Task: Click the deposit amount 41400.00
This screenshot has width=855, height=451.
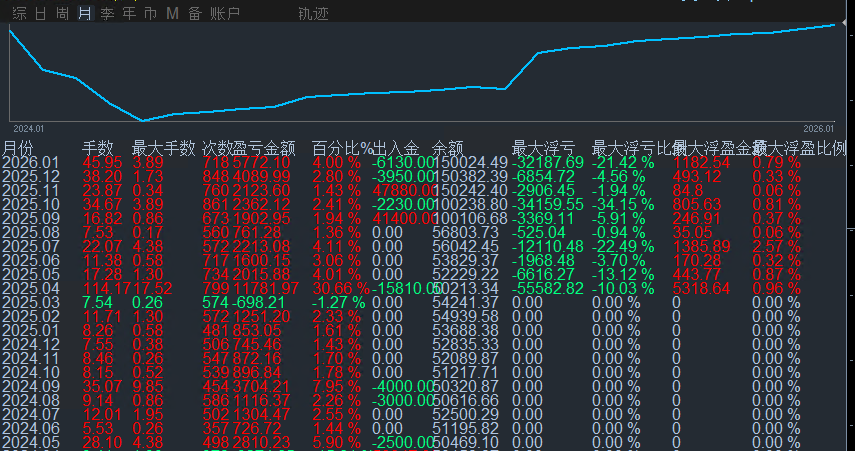Action: 406,219
